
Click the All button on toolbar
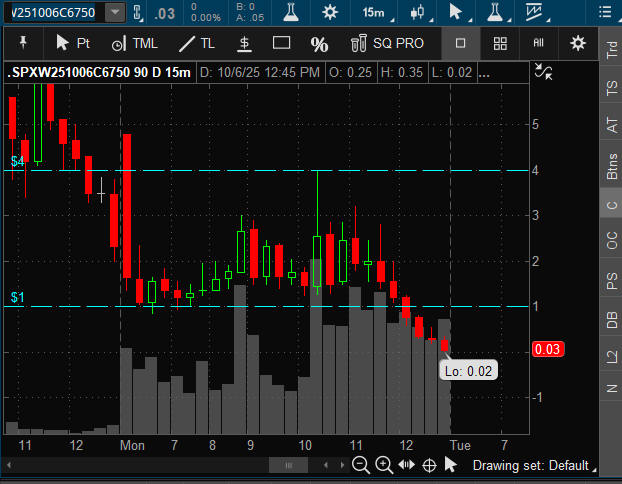[x=538, y=43]
